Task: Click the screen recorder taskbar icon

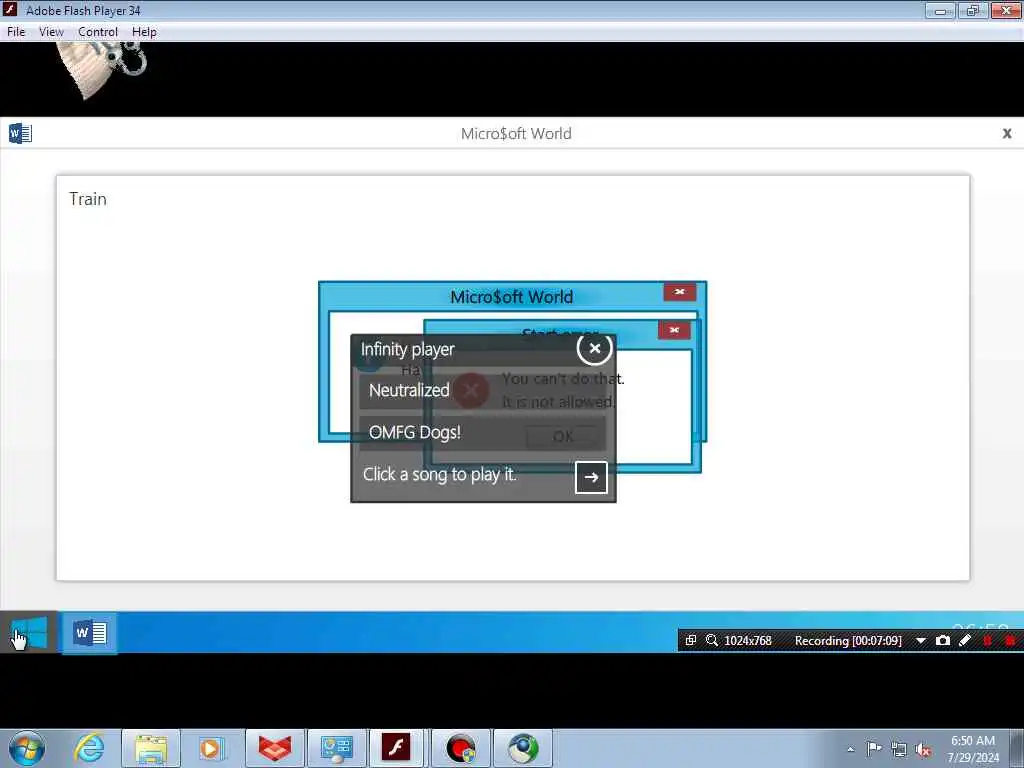Action: click(460, 748)
